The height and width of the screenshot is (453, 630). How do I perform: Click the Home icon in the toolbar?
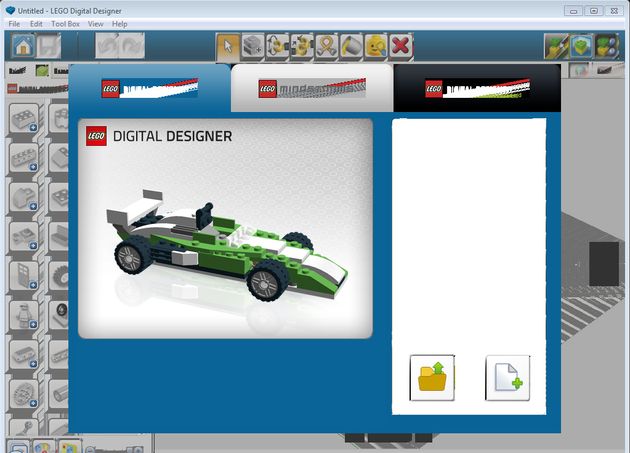coord(23,45)
